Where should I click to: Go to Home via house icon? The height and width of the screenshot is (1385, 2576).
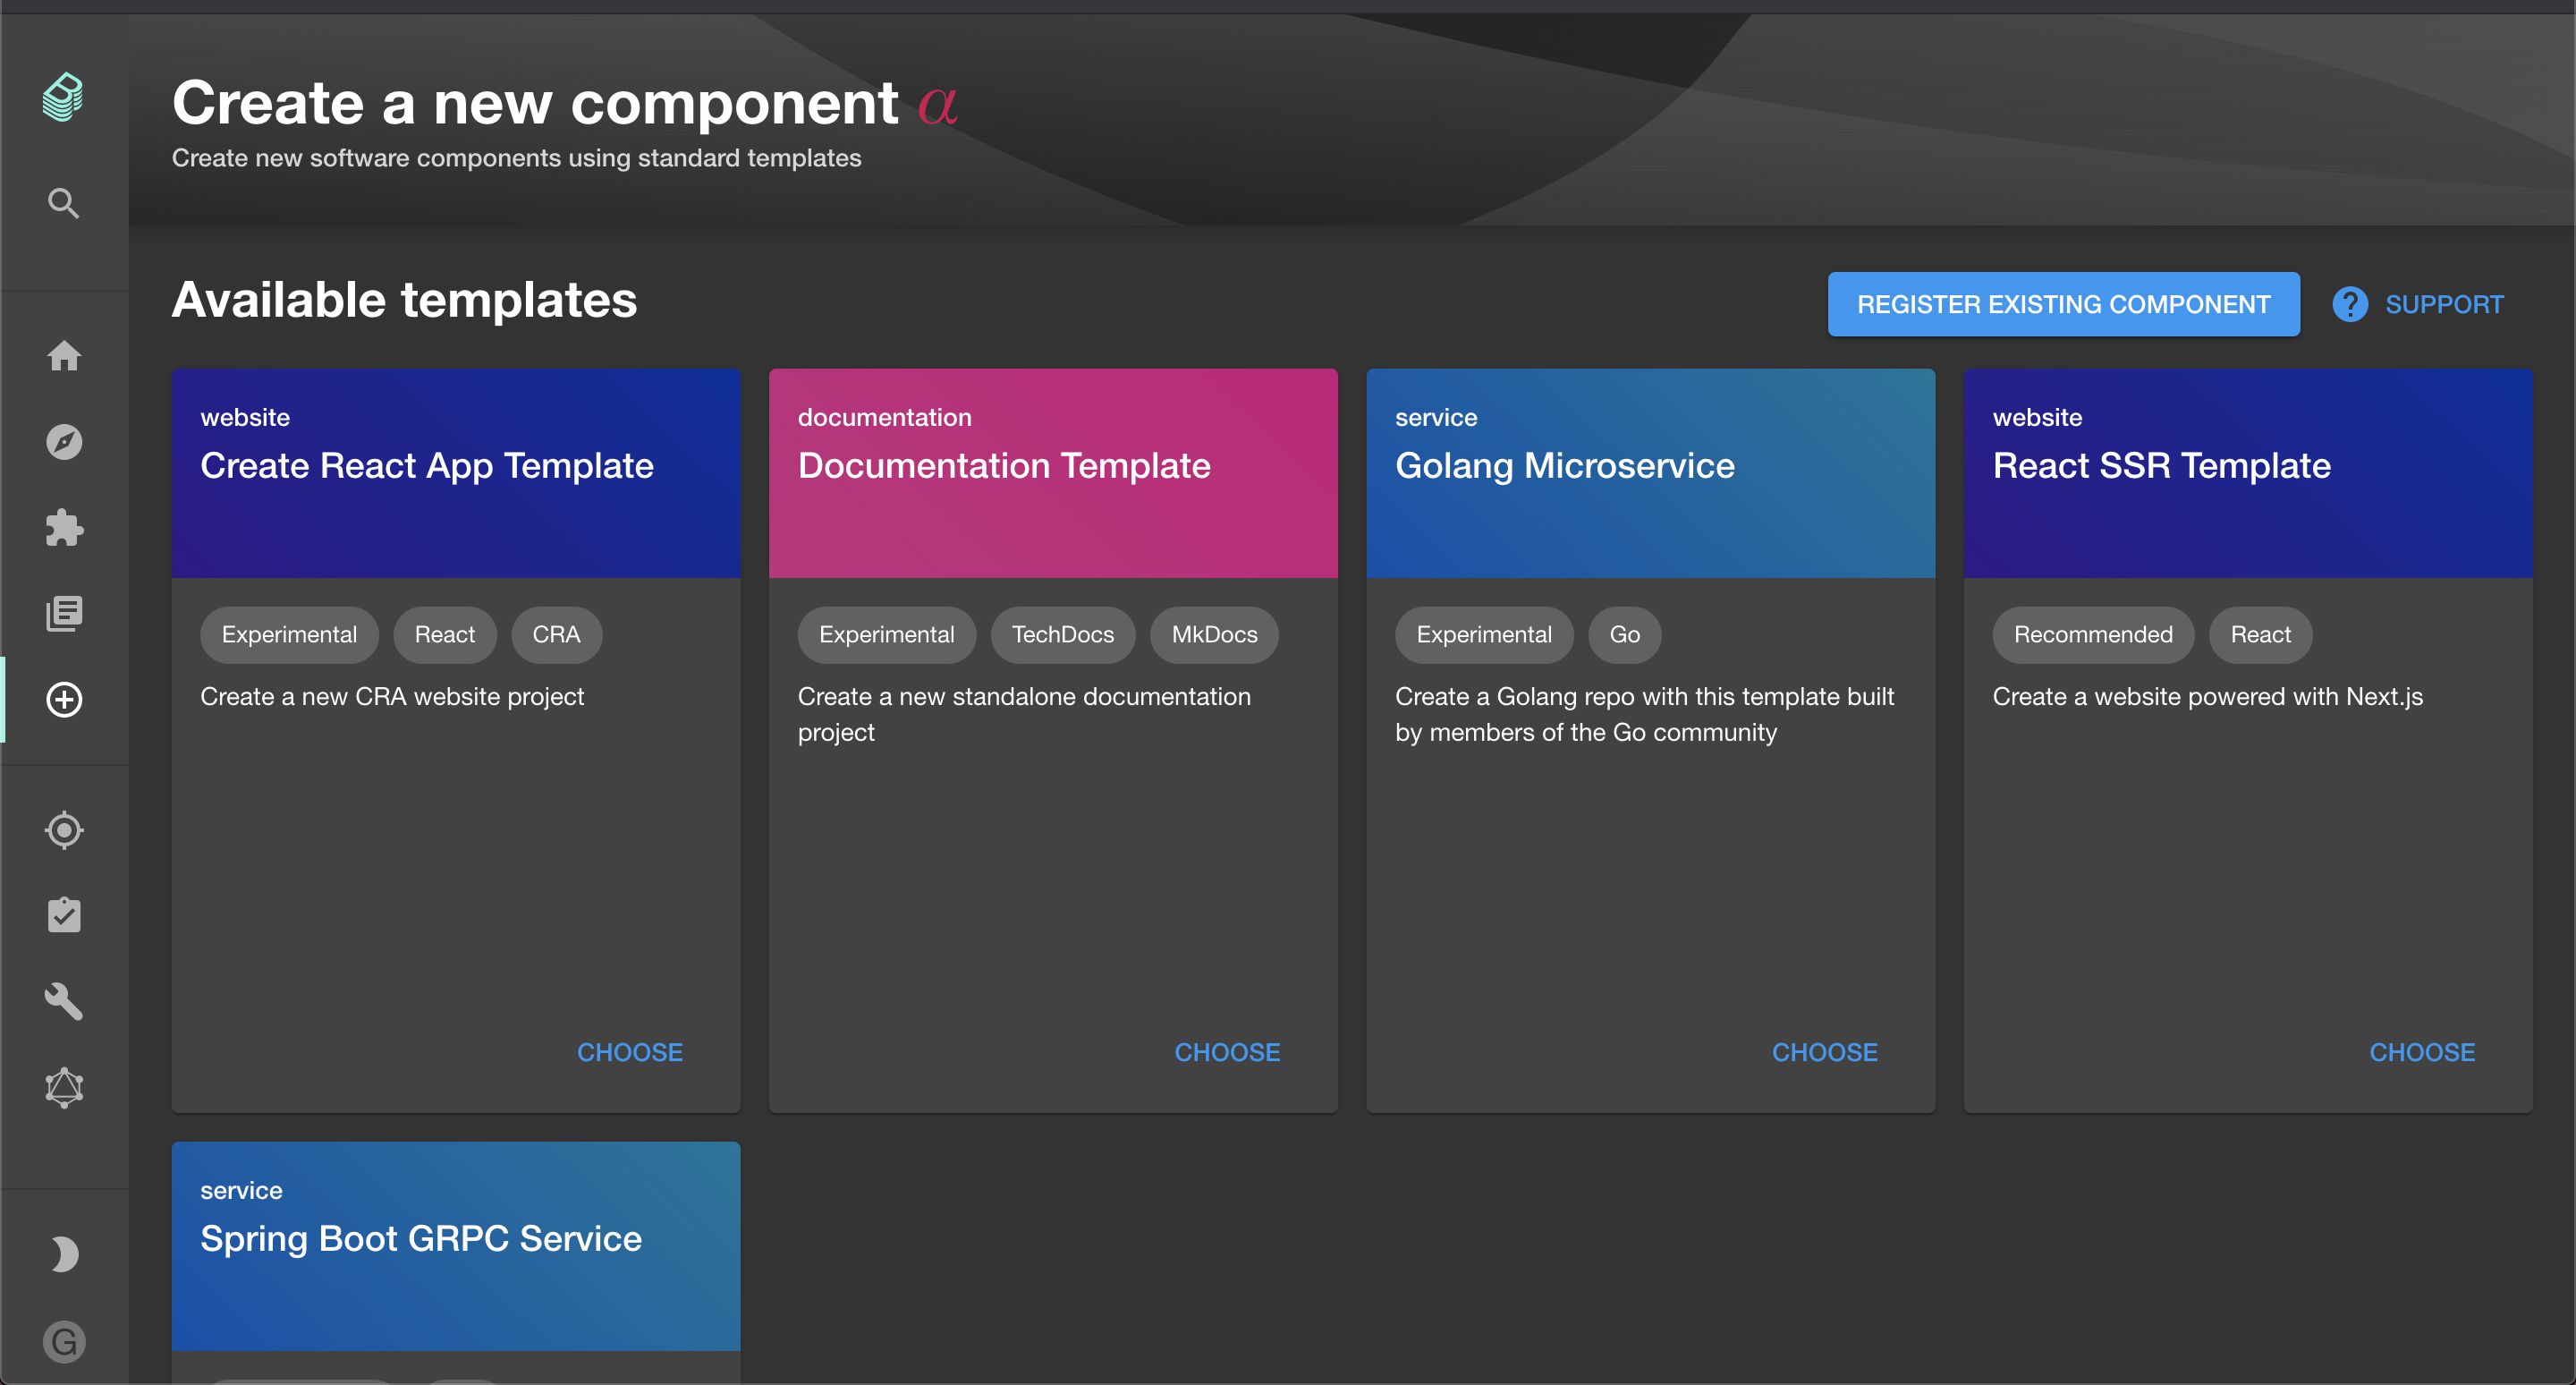point(64,356)
